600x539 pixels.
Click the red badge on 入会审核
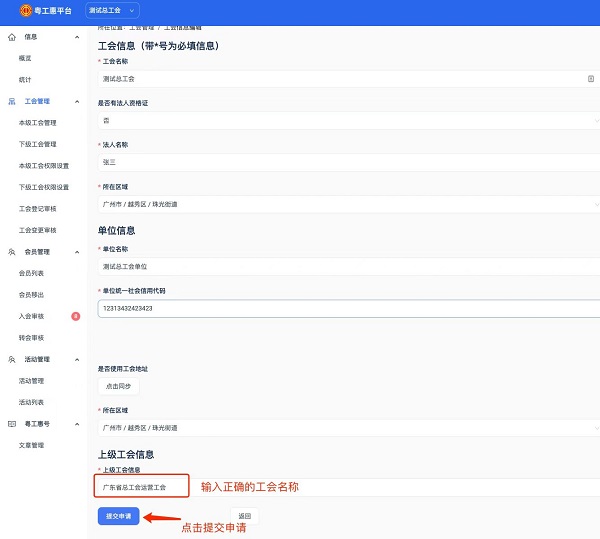[x=76, y=316]
